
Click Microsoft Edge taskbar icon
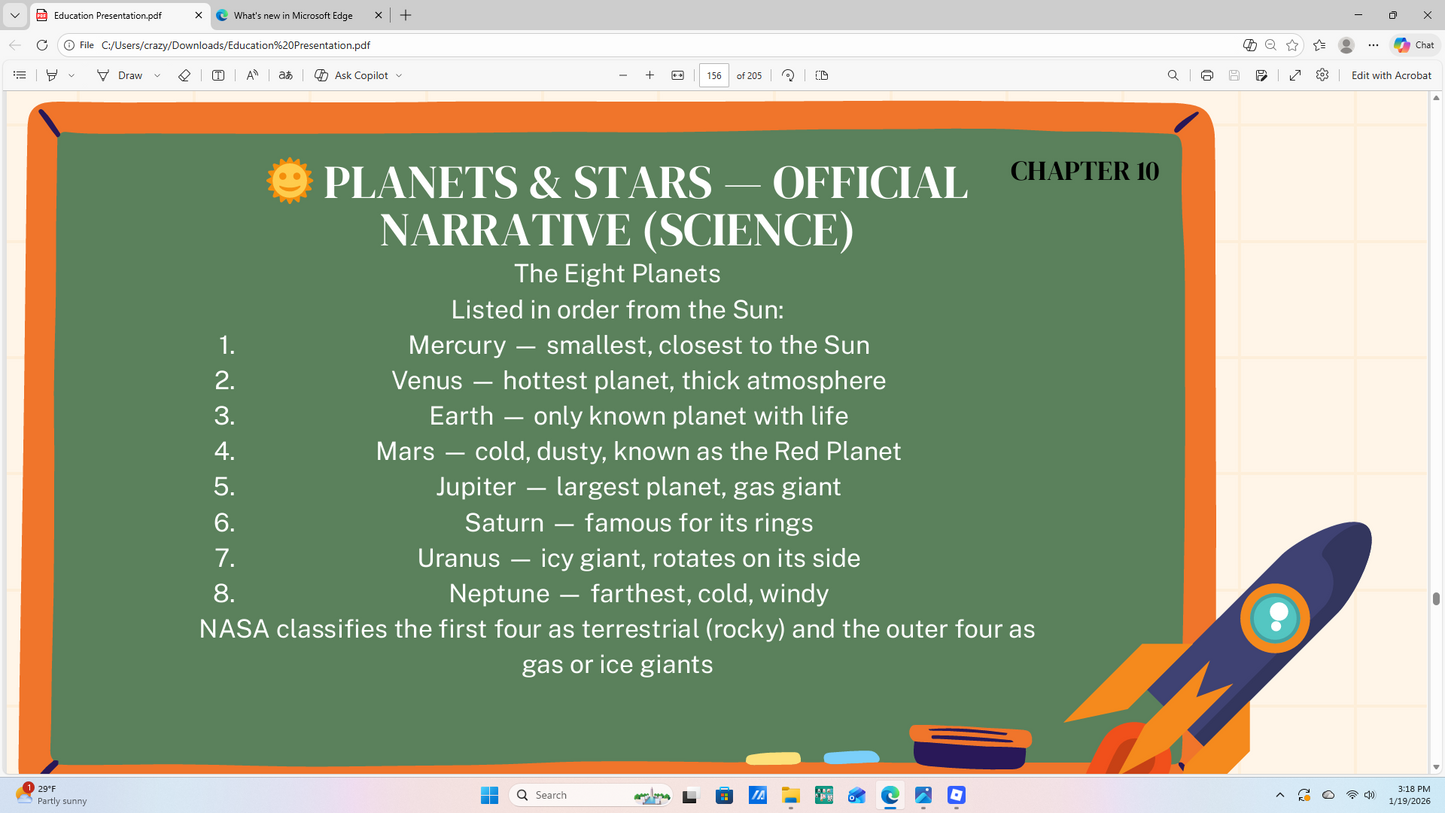coord(890,796)
